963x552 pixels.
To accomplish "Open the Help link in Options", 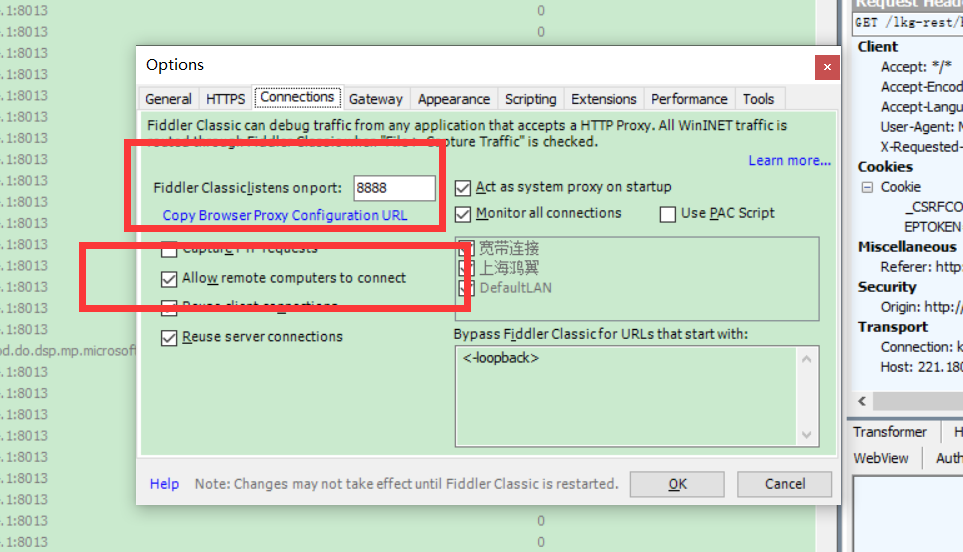I will pos(164,484).
